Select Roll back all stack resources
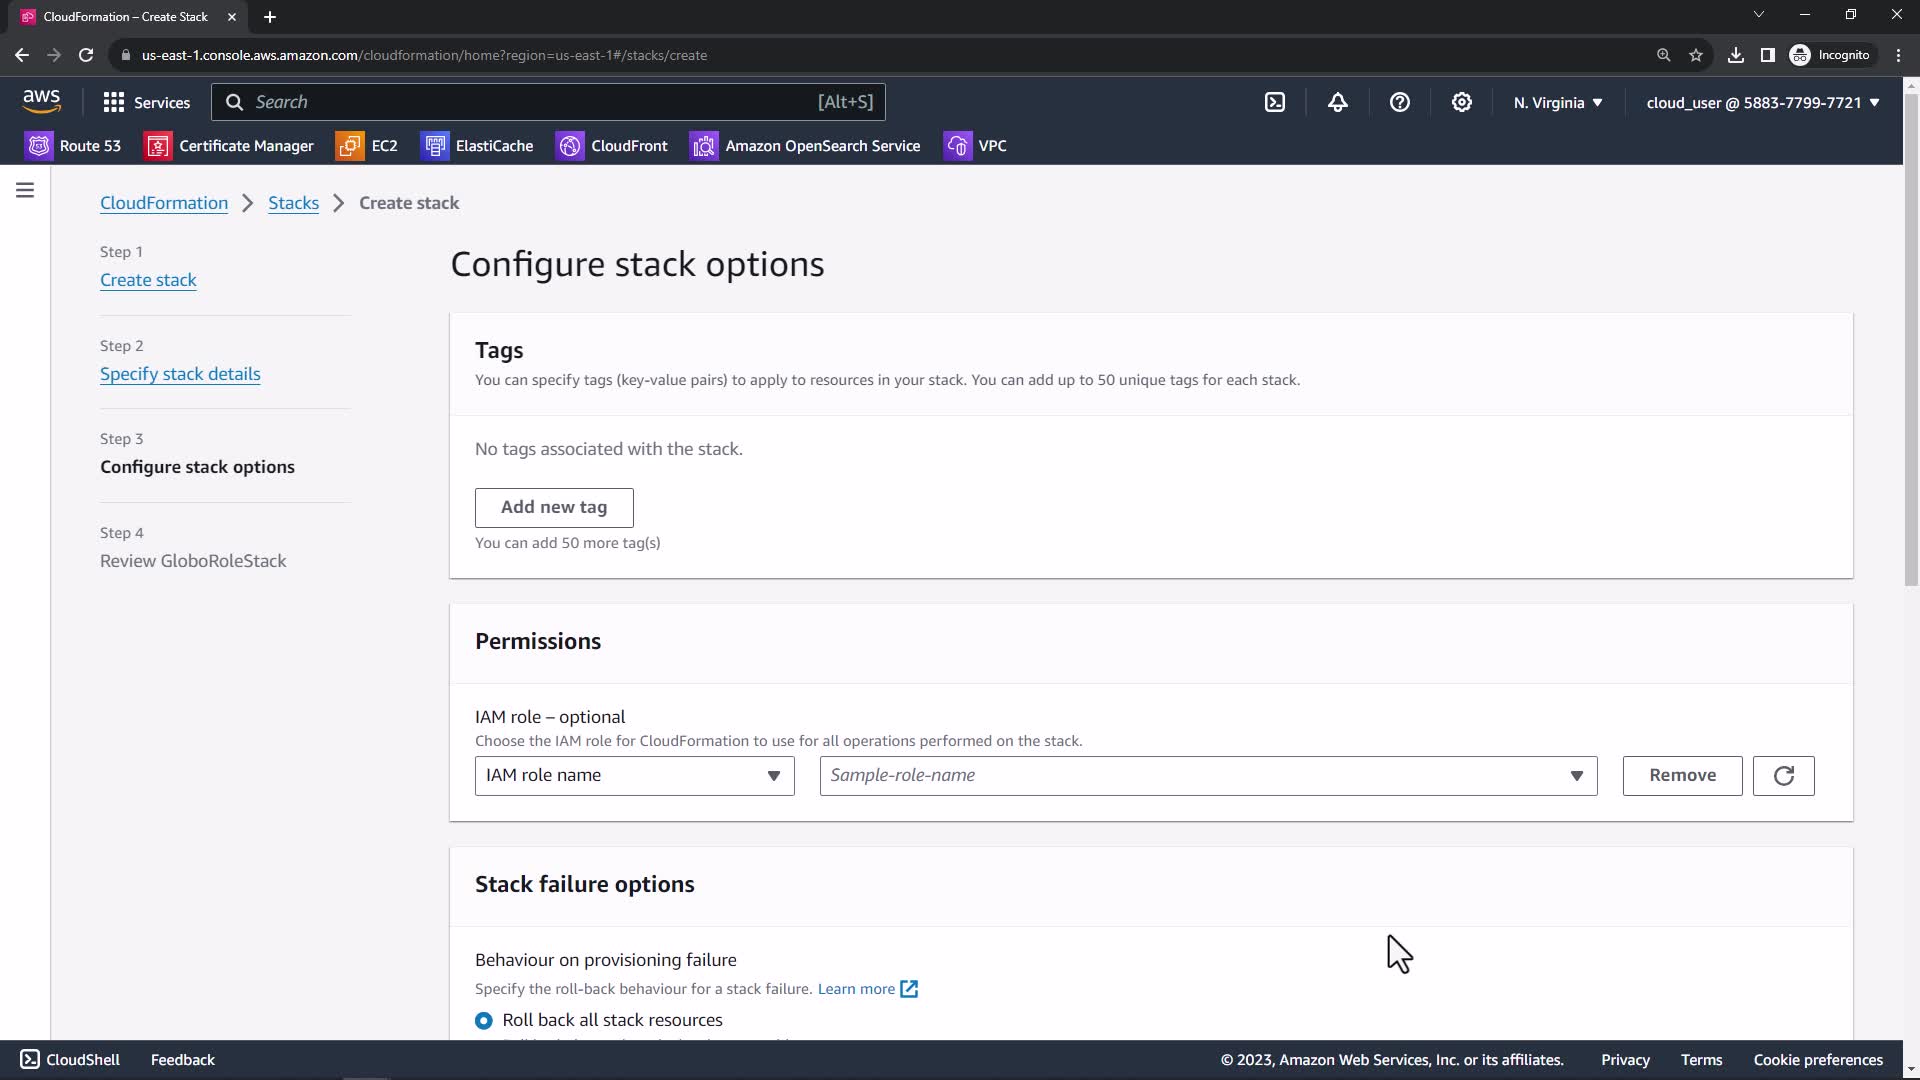 coord(484,1020)
